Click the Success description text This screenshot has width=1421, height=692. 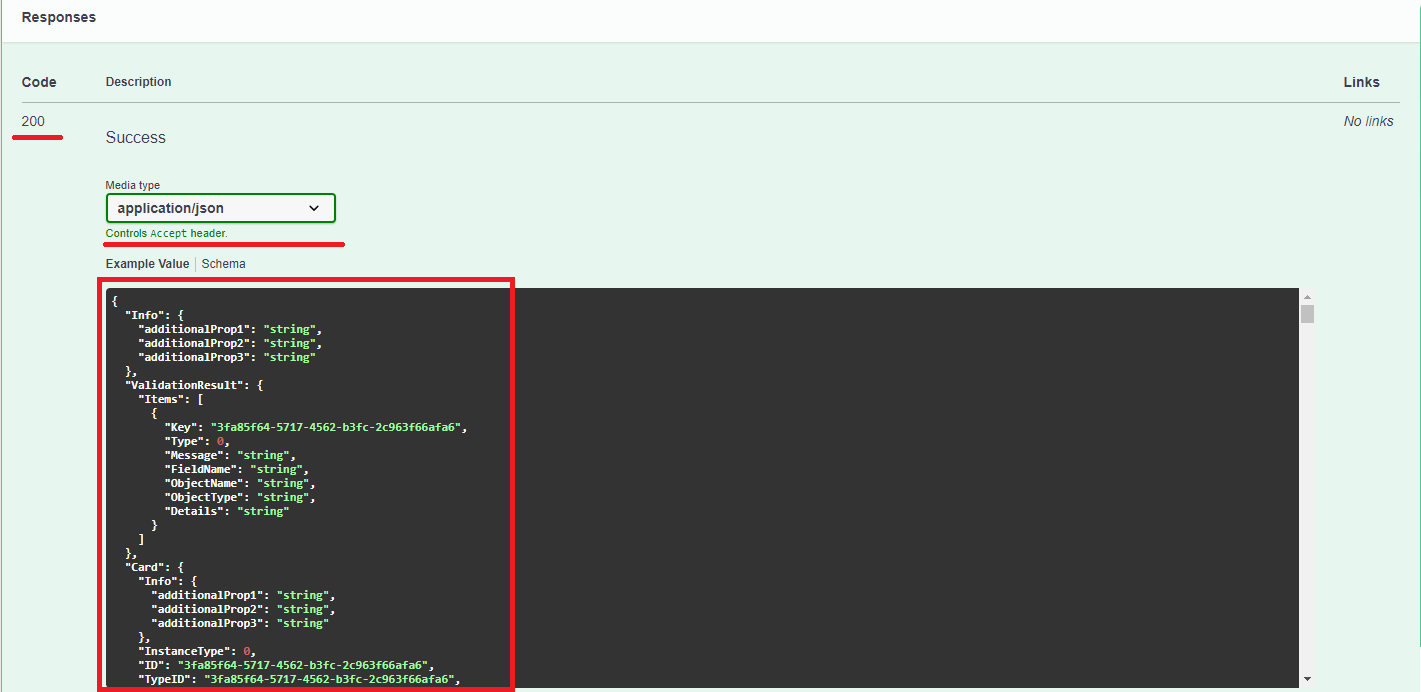pyautogui.click(x=136, y=138)
